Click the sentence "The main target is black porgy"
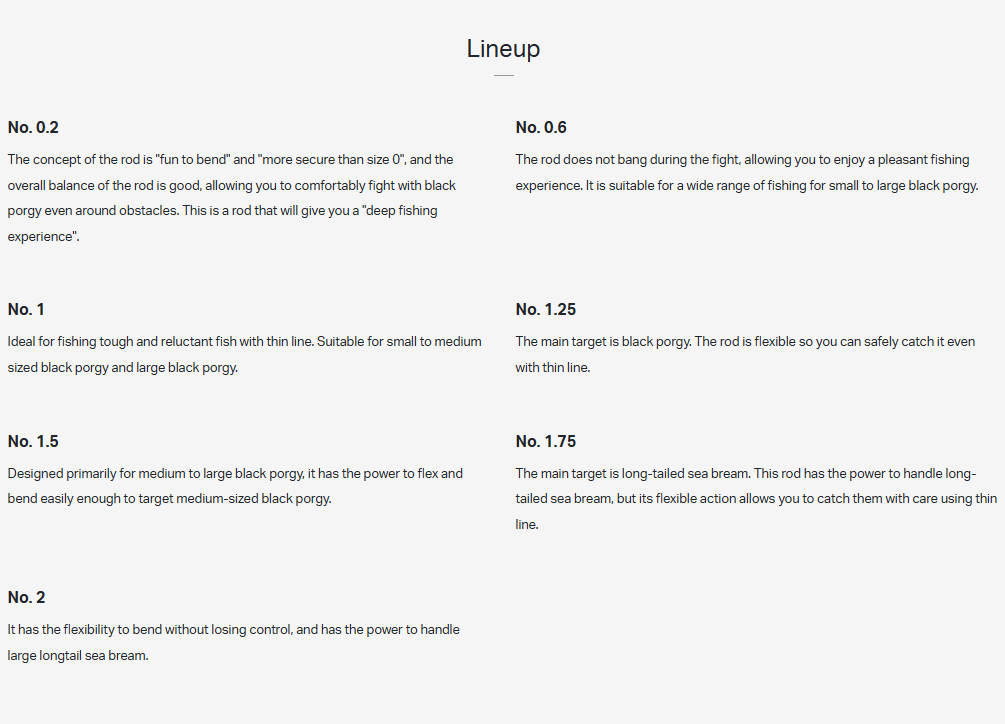The width and height of the screenshot is (1005, 724). click(x=603, y=342)
